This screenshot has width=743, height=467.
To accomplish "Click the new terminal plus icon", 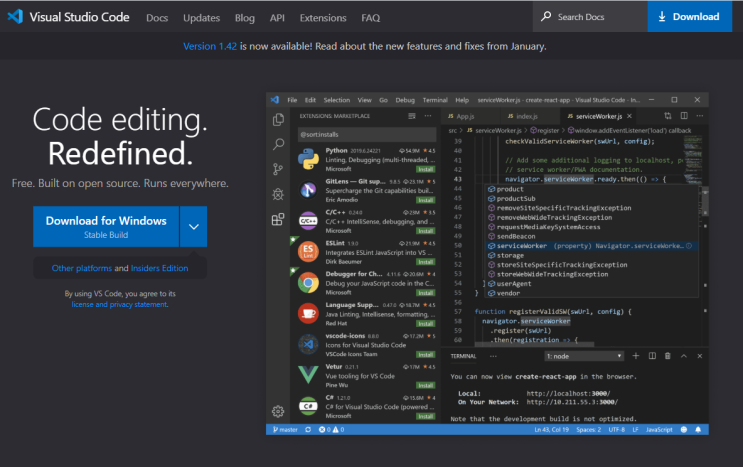I will 636,356.
